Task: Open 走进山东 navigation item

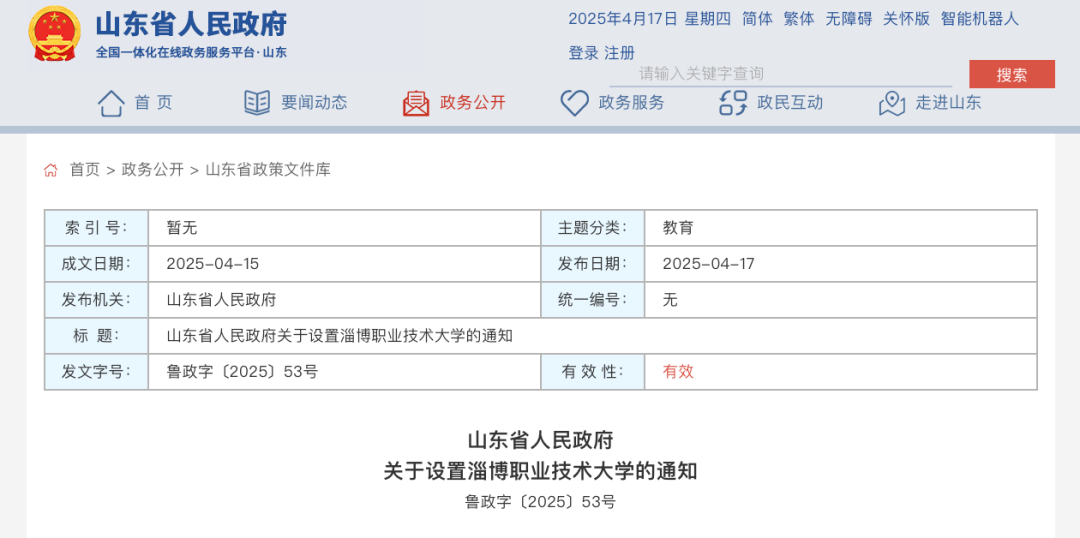Action: point(948,103)
